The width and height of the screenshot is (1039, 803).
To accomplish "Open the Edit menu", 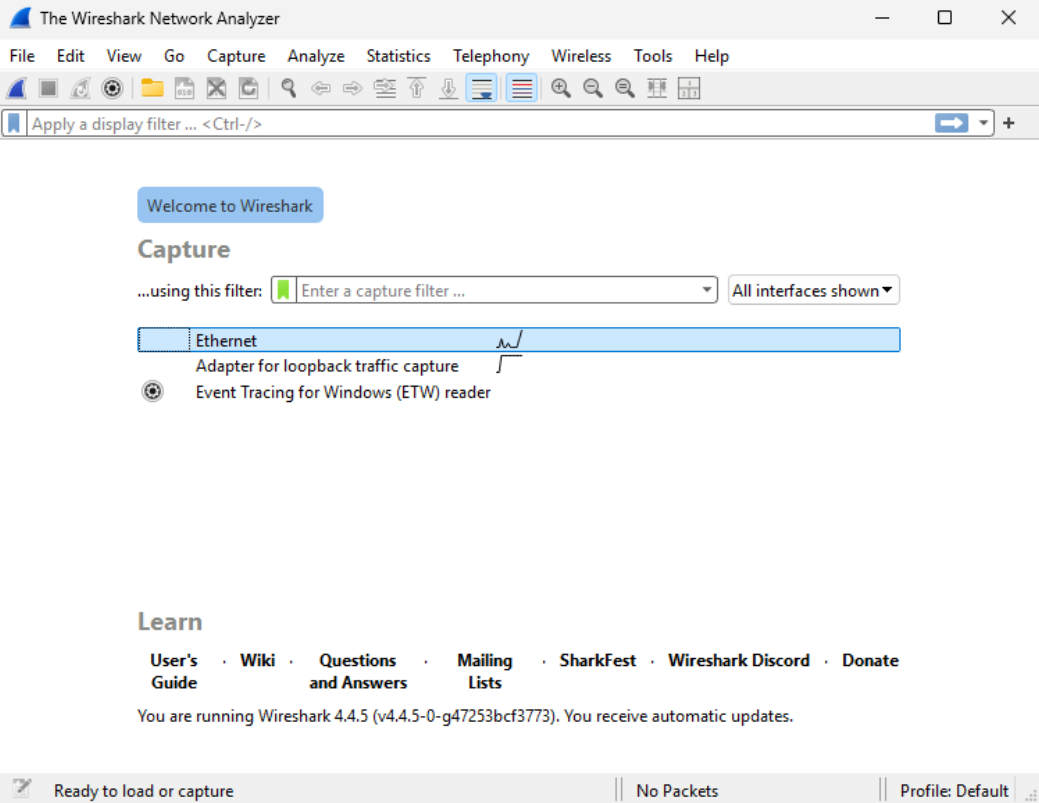I will pyautogui.click(x=70, y=56).
